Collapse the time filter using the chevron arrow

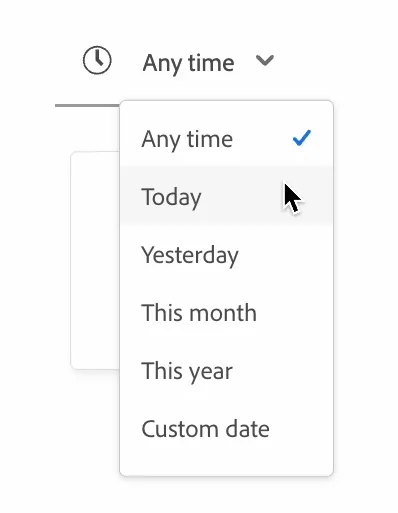tap(265, 61)
